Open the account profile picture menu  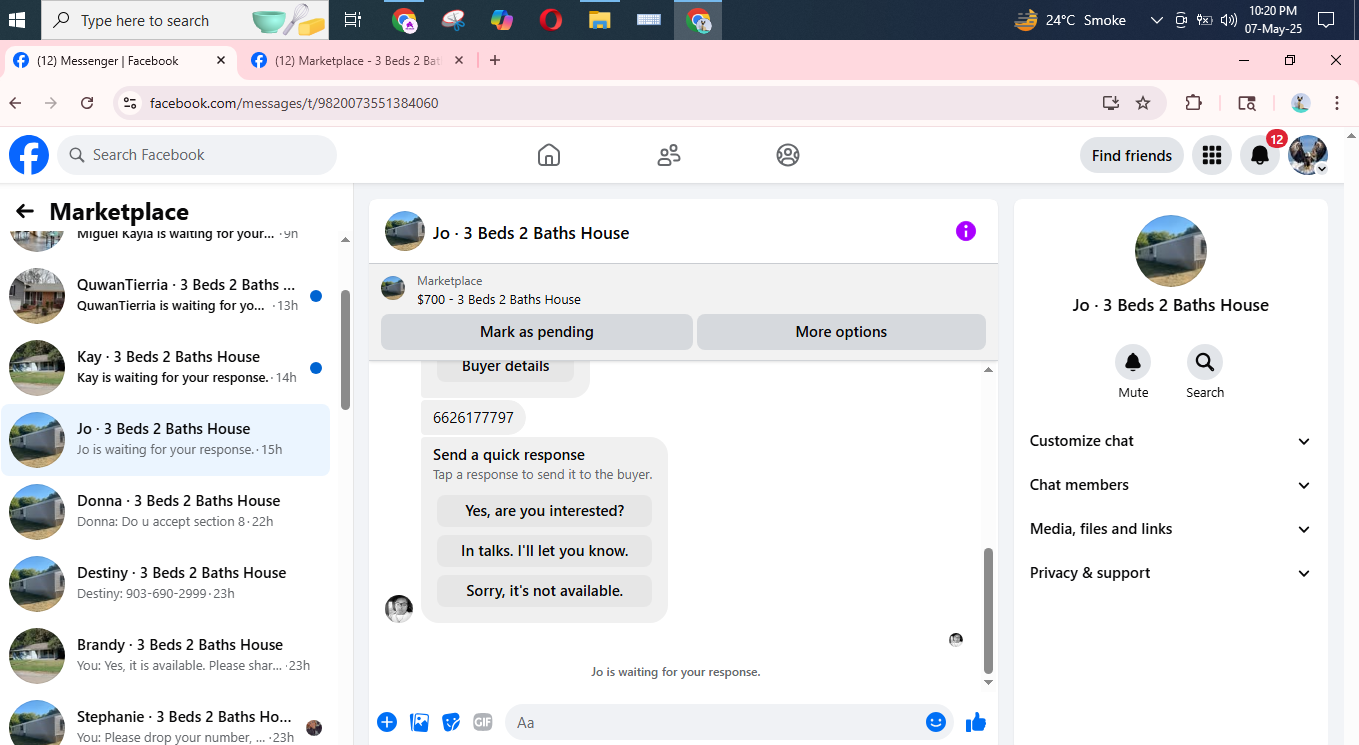point(1308,155)
